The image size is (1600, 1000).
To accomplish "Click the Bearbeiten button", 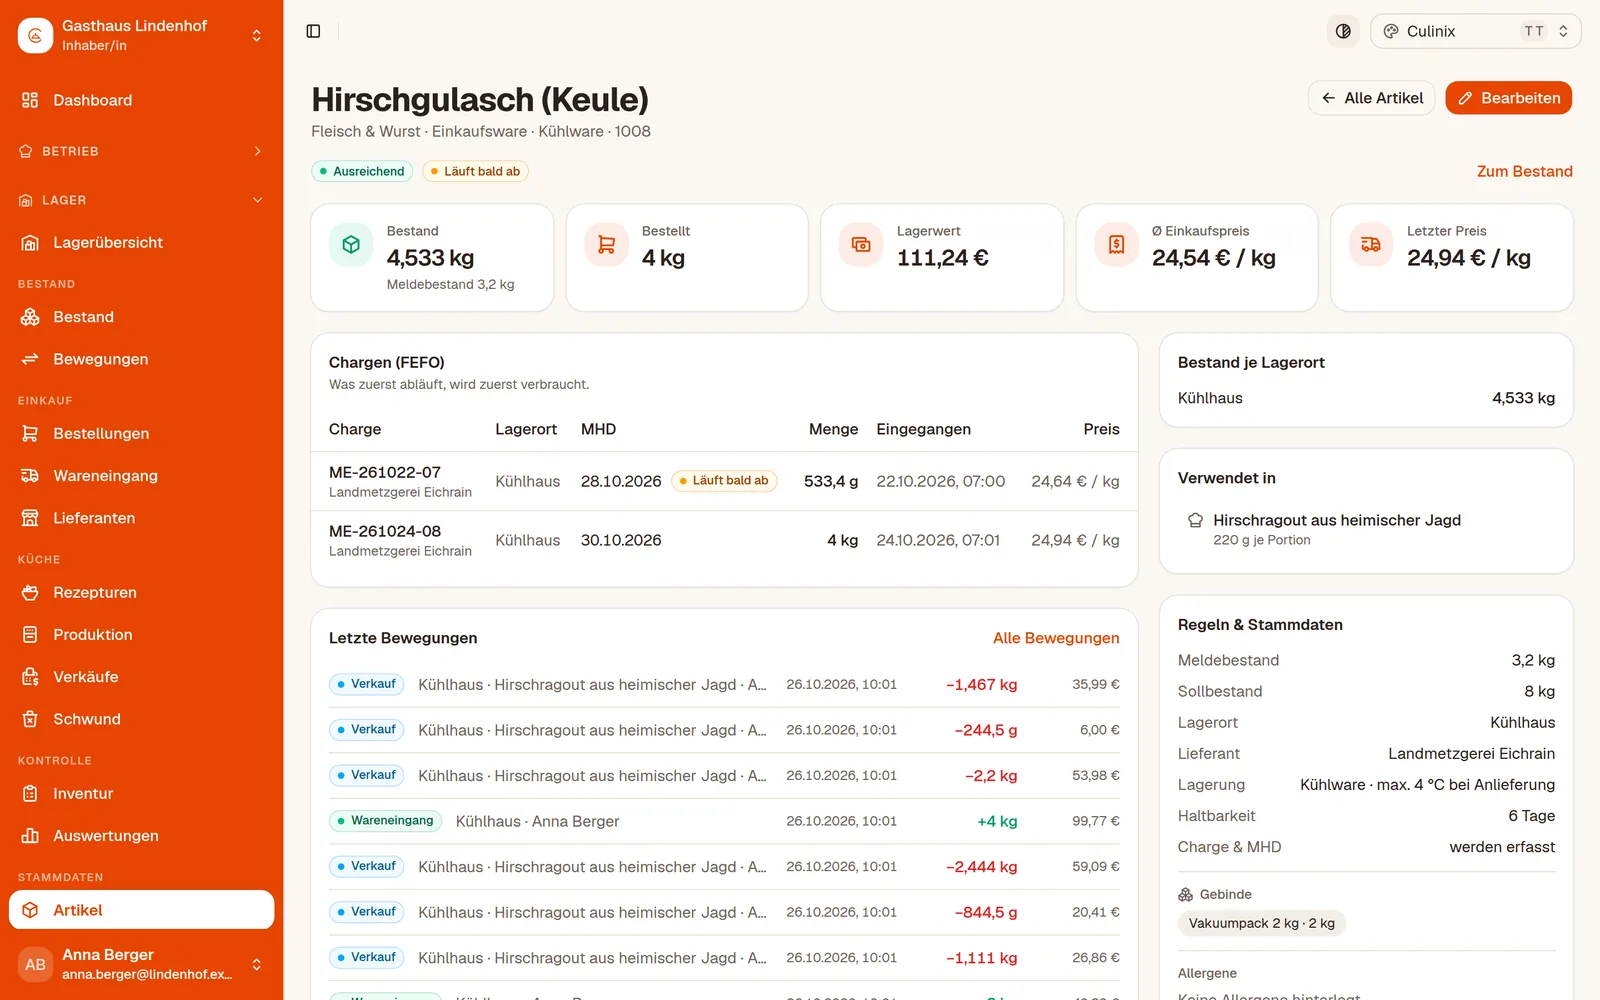I will coord(1509,98).
